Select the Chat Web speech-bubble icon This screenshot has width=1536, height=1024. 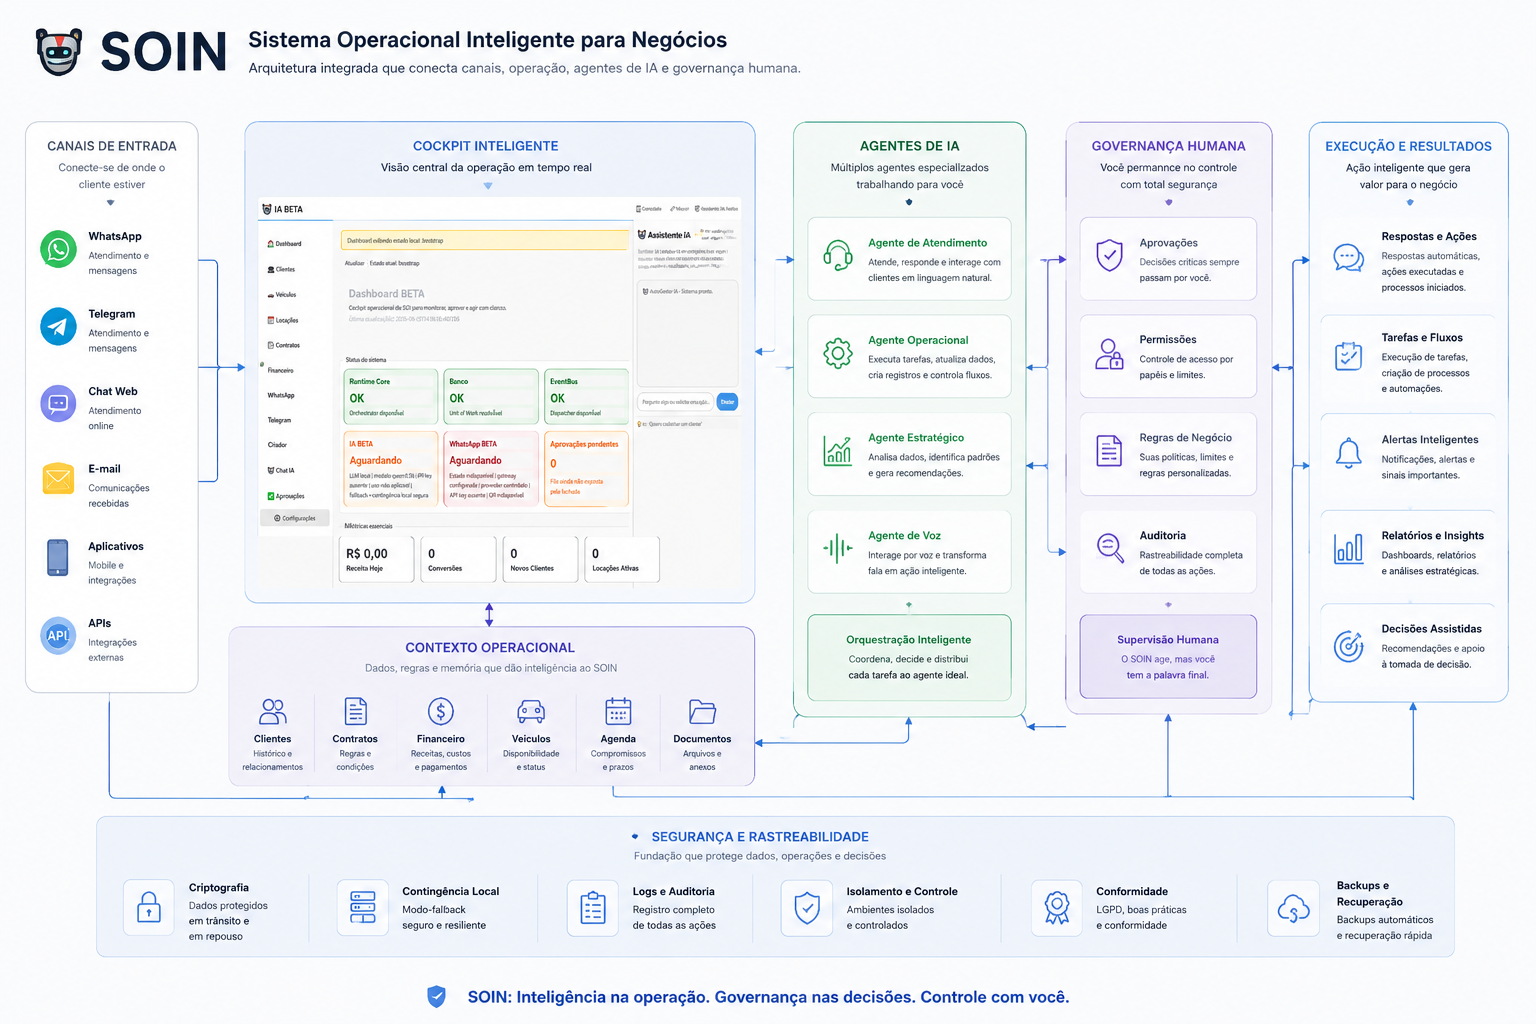[x=58, y=404]
